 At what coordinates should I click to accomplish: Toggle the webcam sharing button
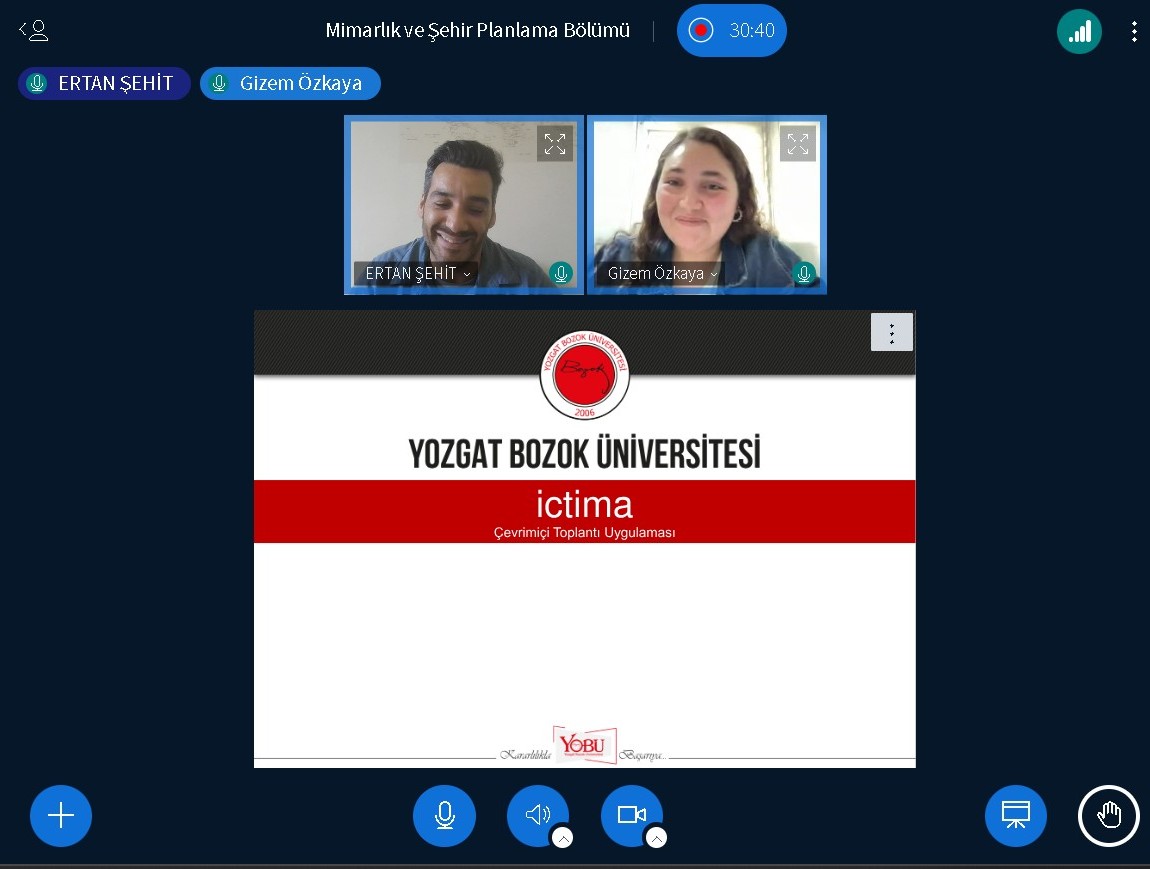point(630,814)
